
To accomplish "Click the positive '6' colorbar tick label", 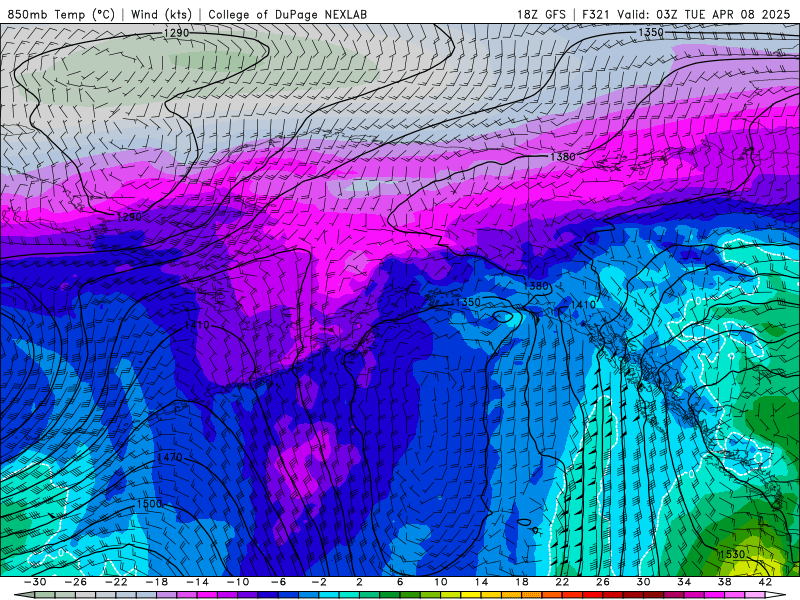I will [400, 582].
